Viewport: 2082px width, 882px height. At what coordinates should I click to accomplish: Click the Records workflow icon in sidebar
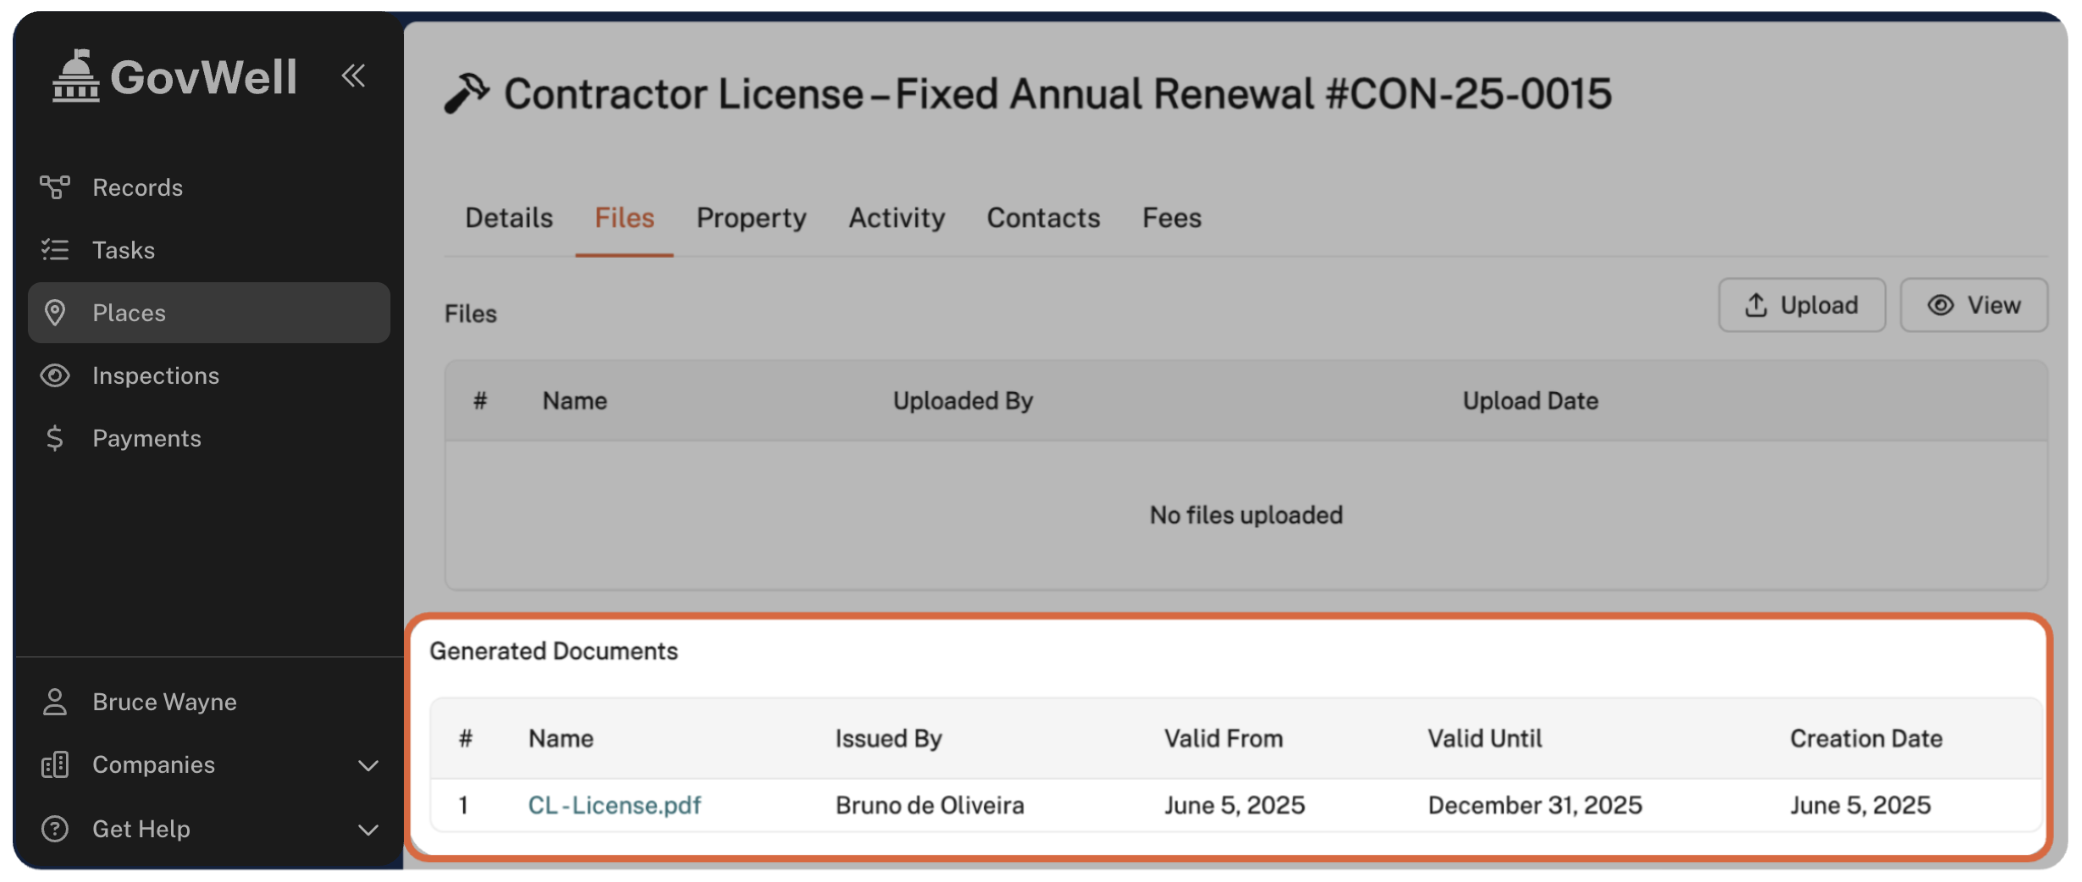tap(55, 187)
